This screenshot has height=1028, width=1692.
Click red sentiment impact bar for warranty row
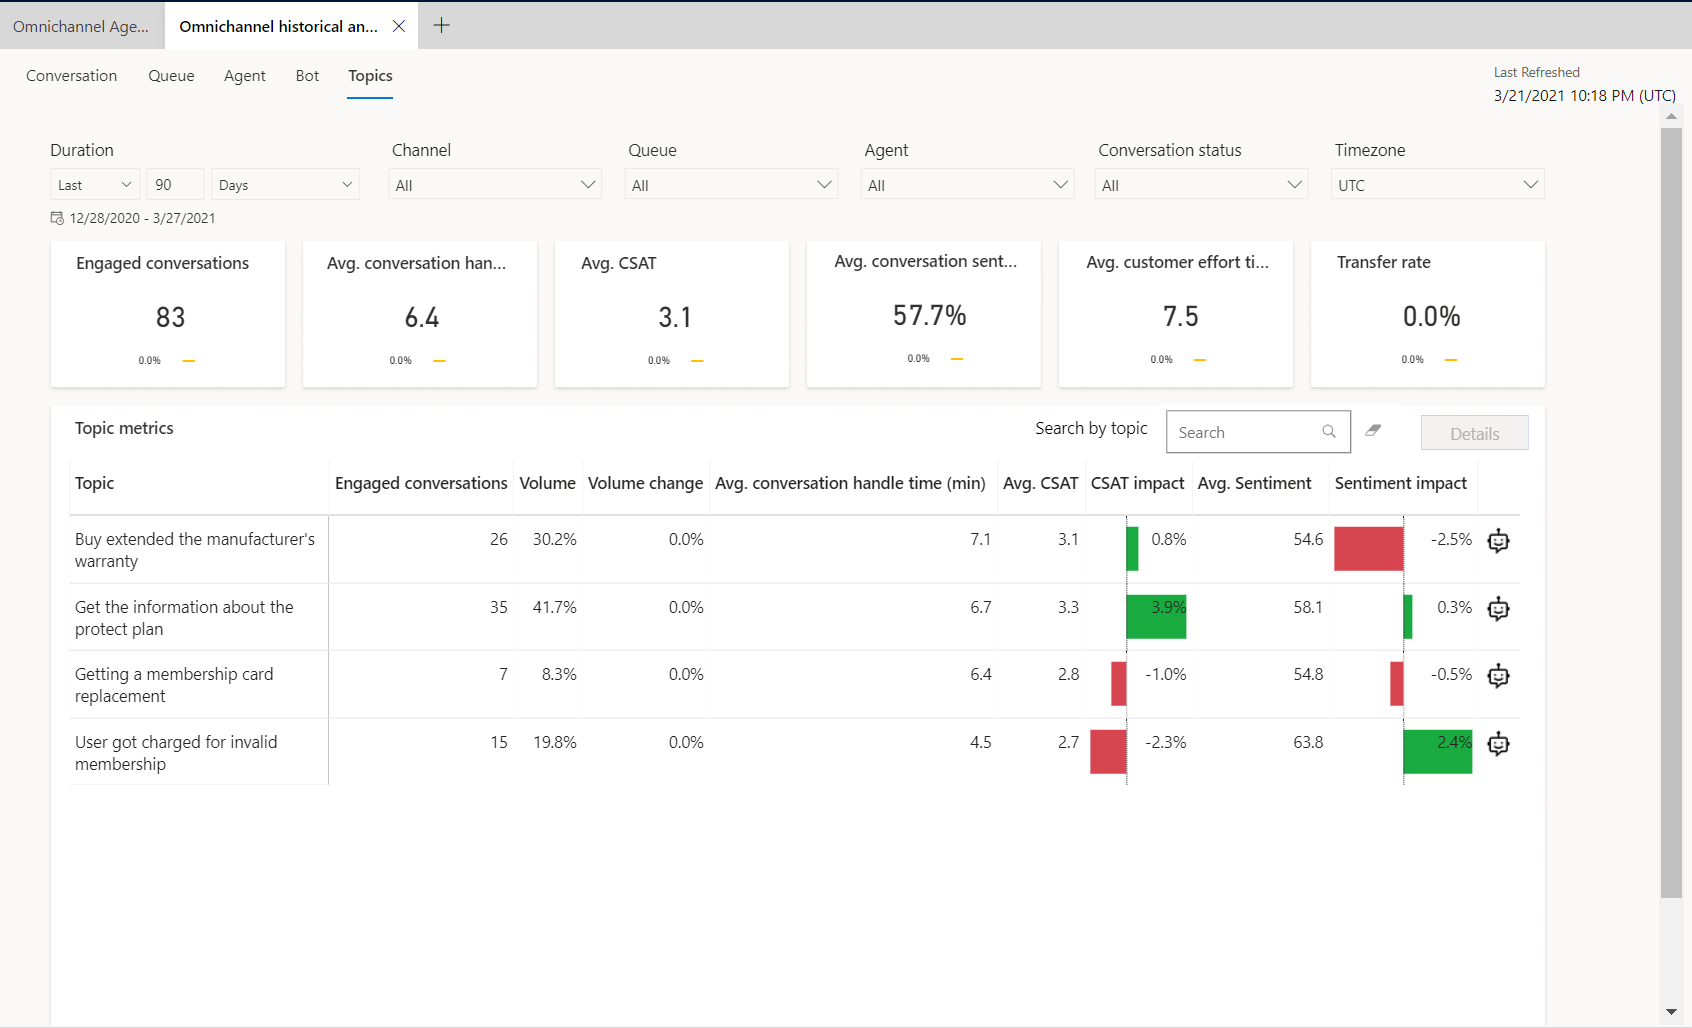(x=1368, y=549)
